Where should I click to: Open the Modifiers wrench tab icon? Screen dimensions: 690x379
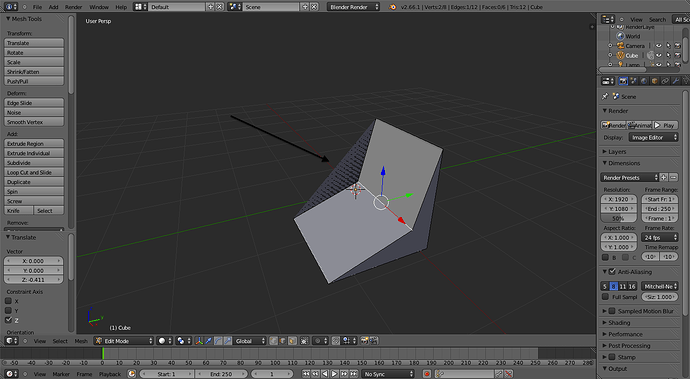click(x=676, y=81)
